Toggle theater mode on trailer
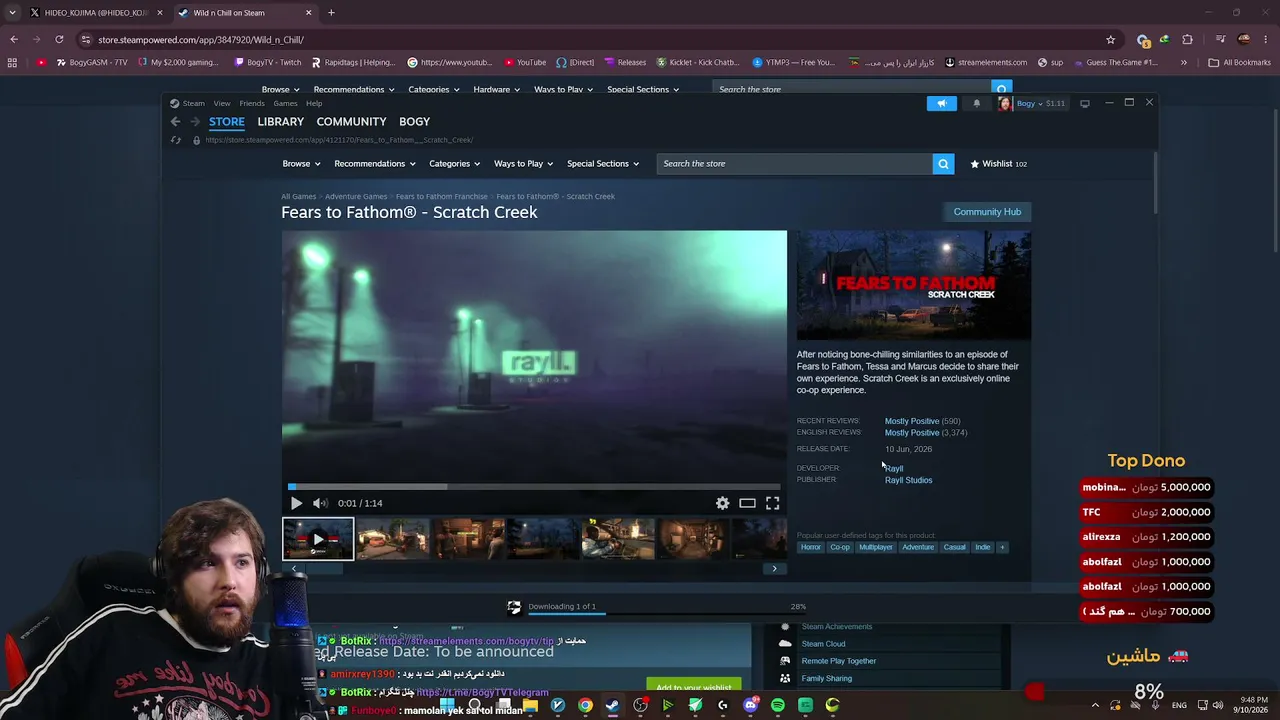The width and height of the screenshot is (1280, 720). point(747,503)
